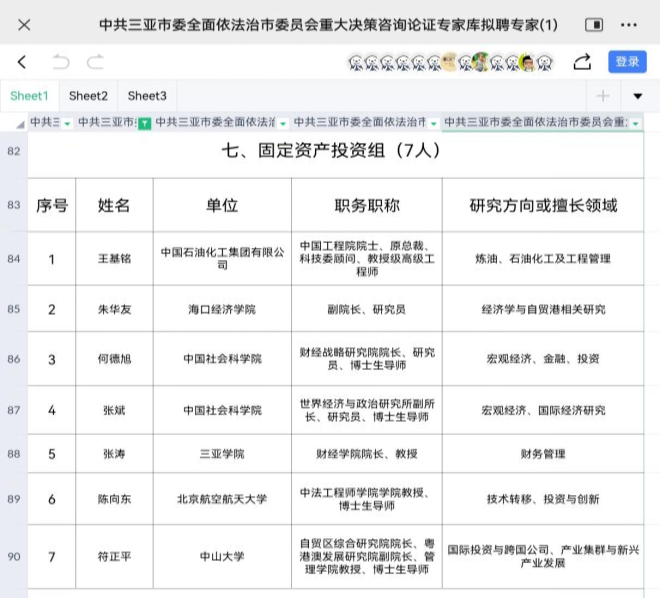Open filter dropdown on fourth column header
The image size is (661, 599).
433,124
